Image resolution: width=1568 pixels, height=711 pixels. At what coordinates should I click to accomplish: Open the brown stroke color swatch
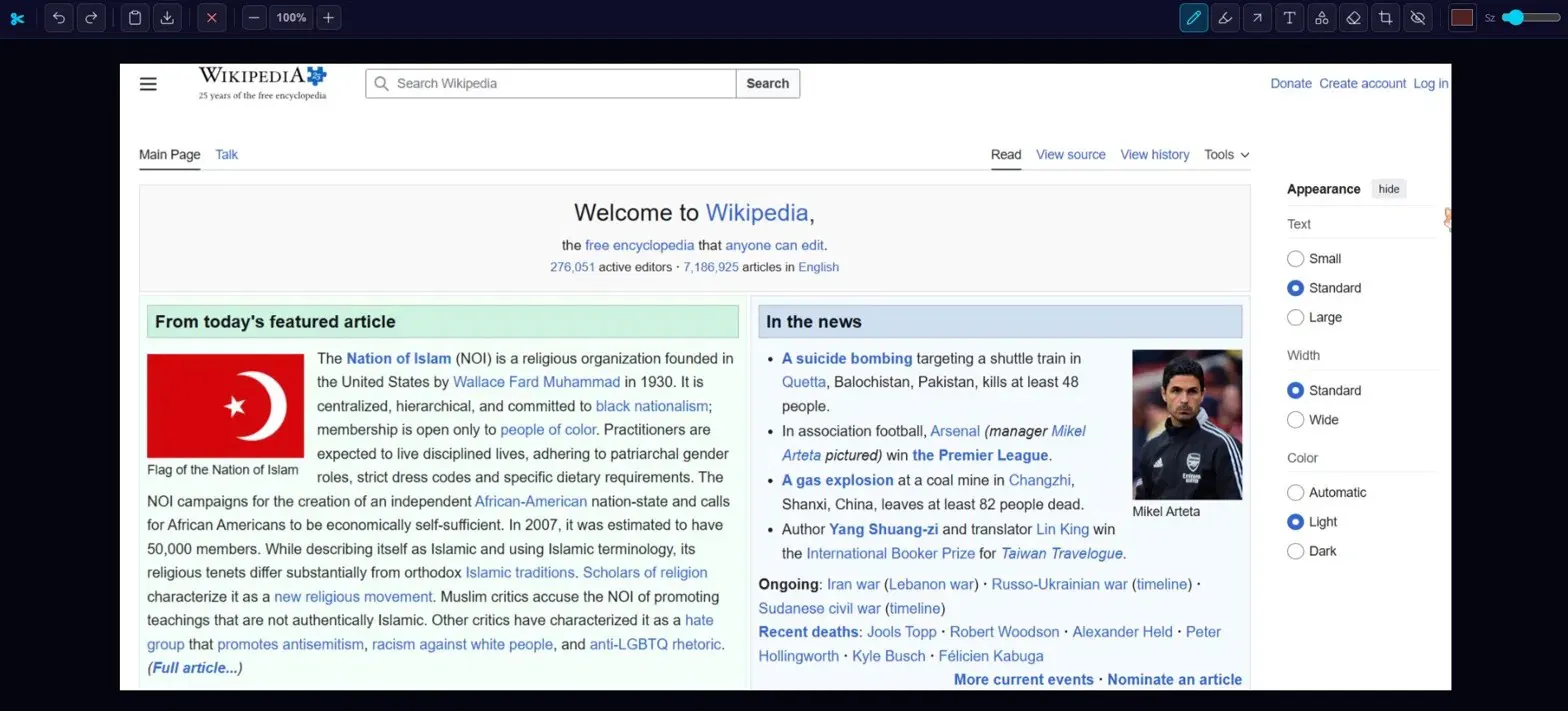(1462, 18)
